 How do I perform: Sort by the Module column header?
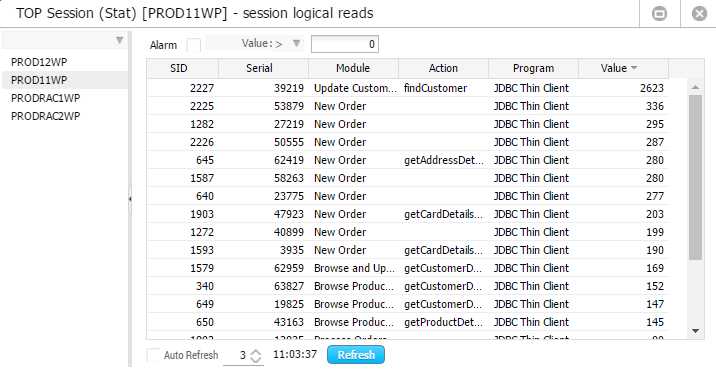(353, 68)
